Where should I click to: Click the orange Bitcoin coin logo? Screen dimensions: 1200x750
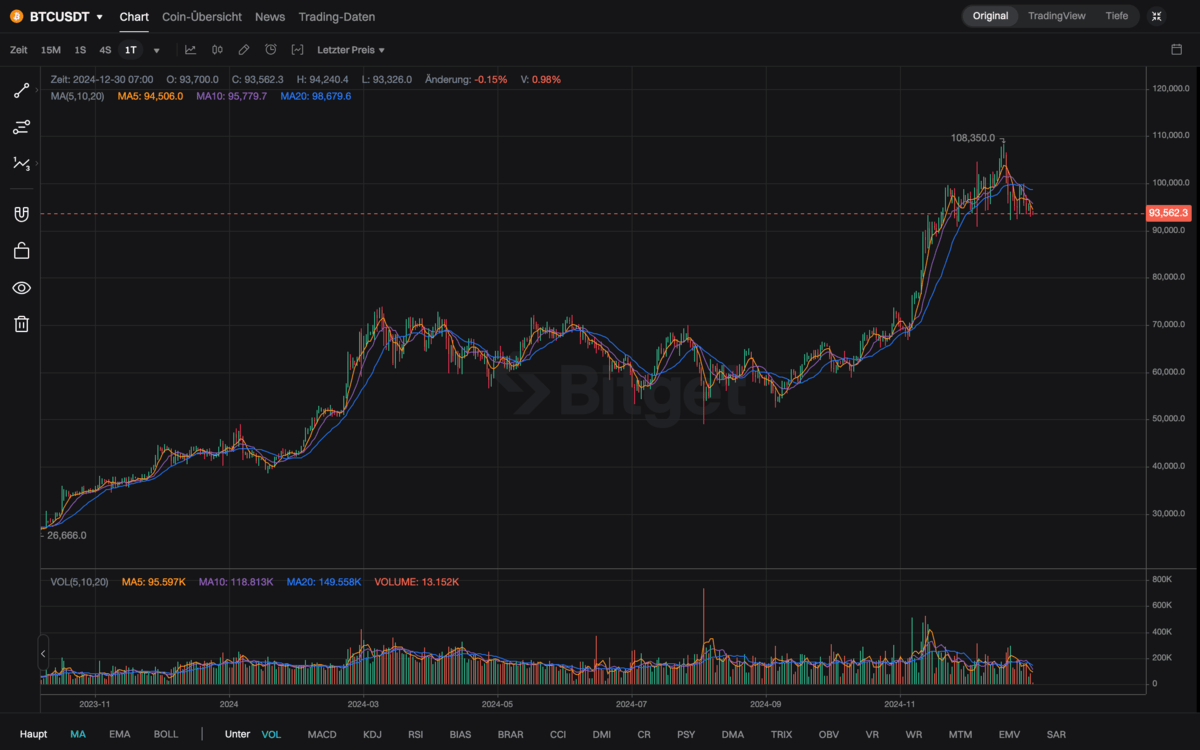tap(16, 17)
